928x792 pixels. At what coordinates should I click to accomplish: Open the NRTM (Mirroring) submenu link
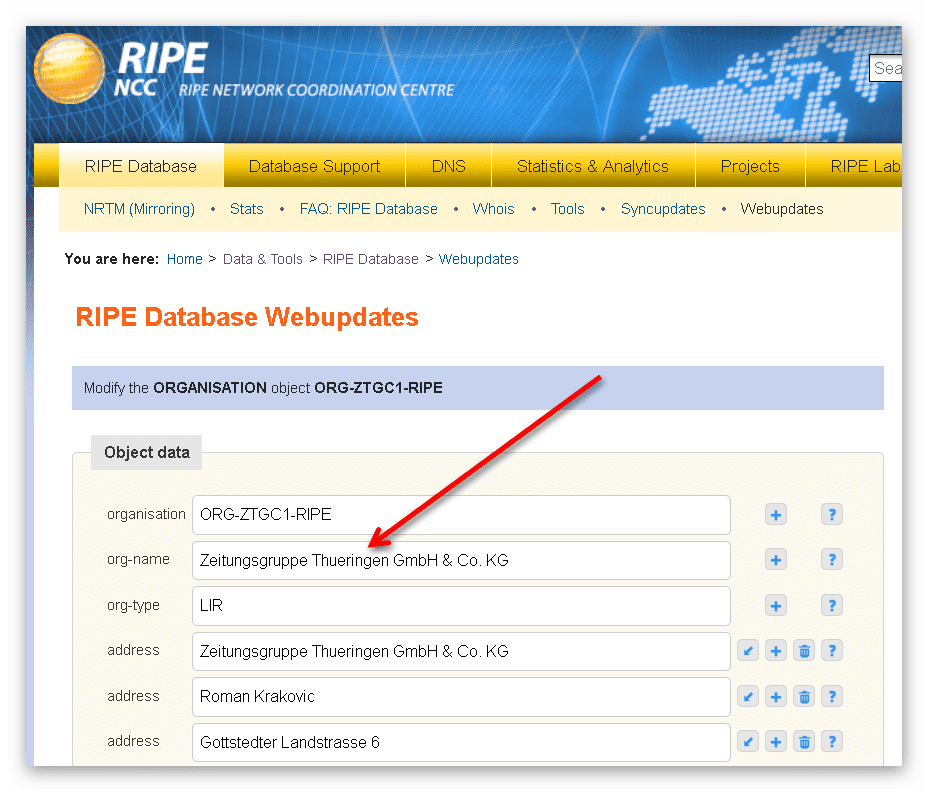(139, 209)
